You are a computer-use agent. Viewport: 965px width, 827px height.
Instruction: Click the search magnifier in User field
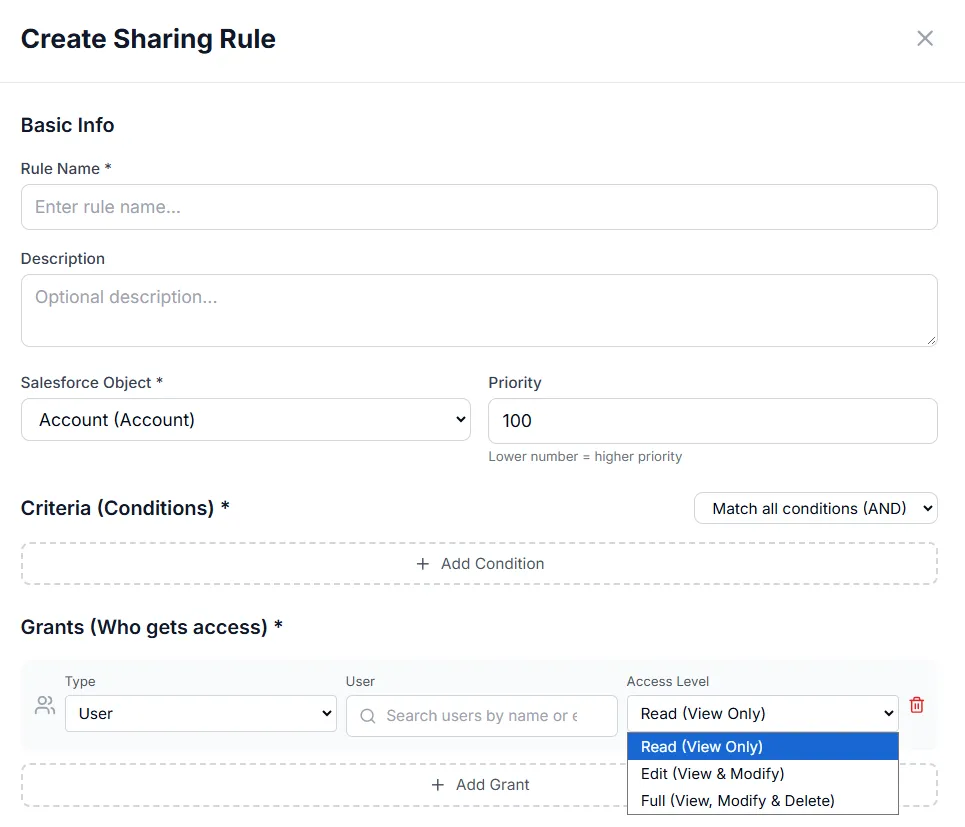point(367,716)
